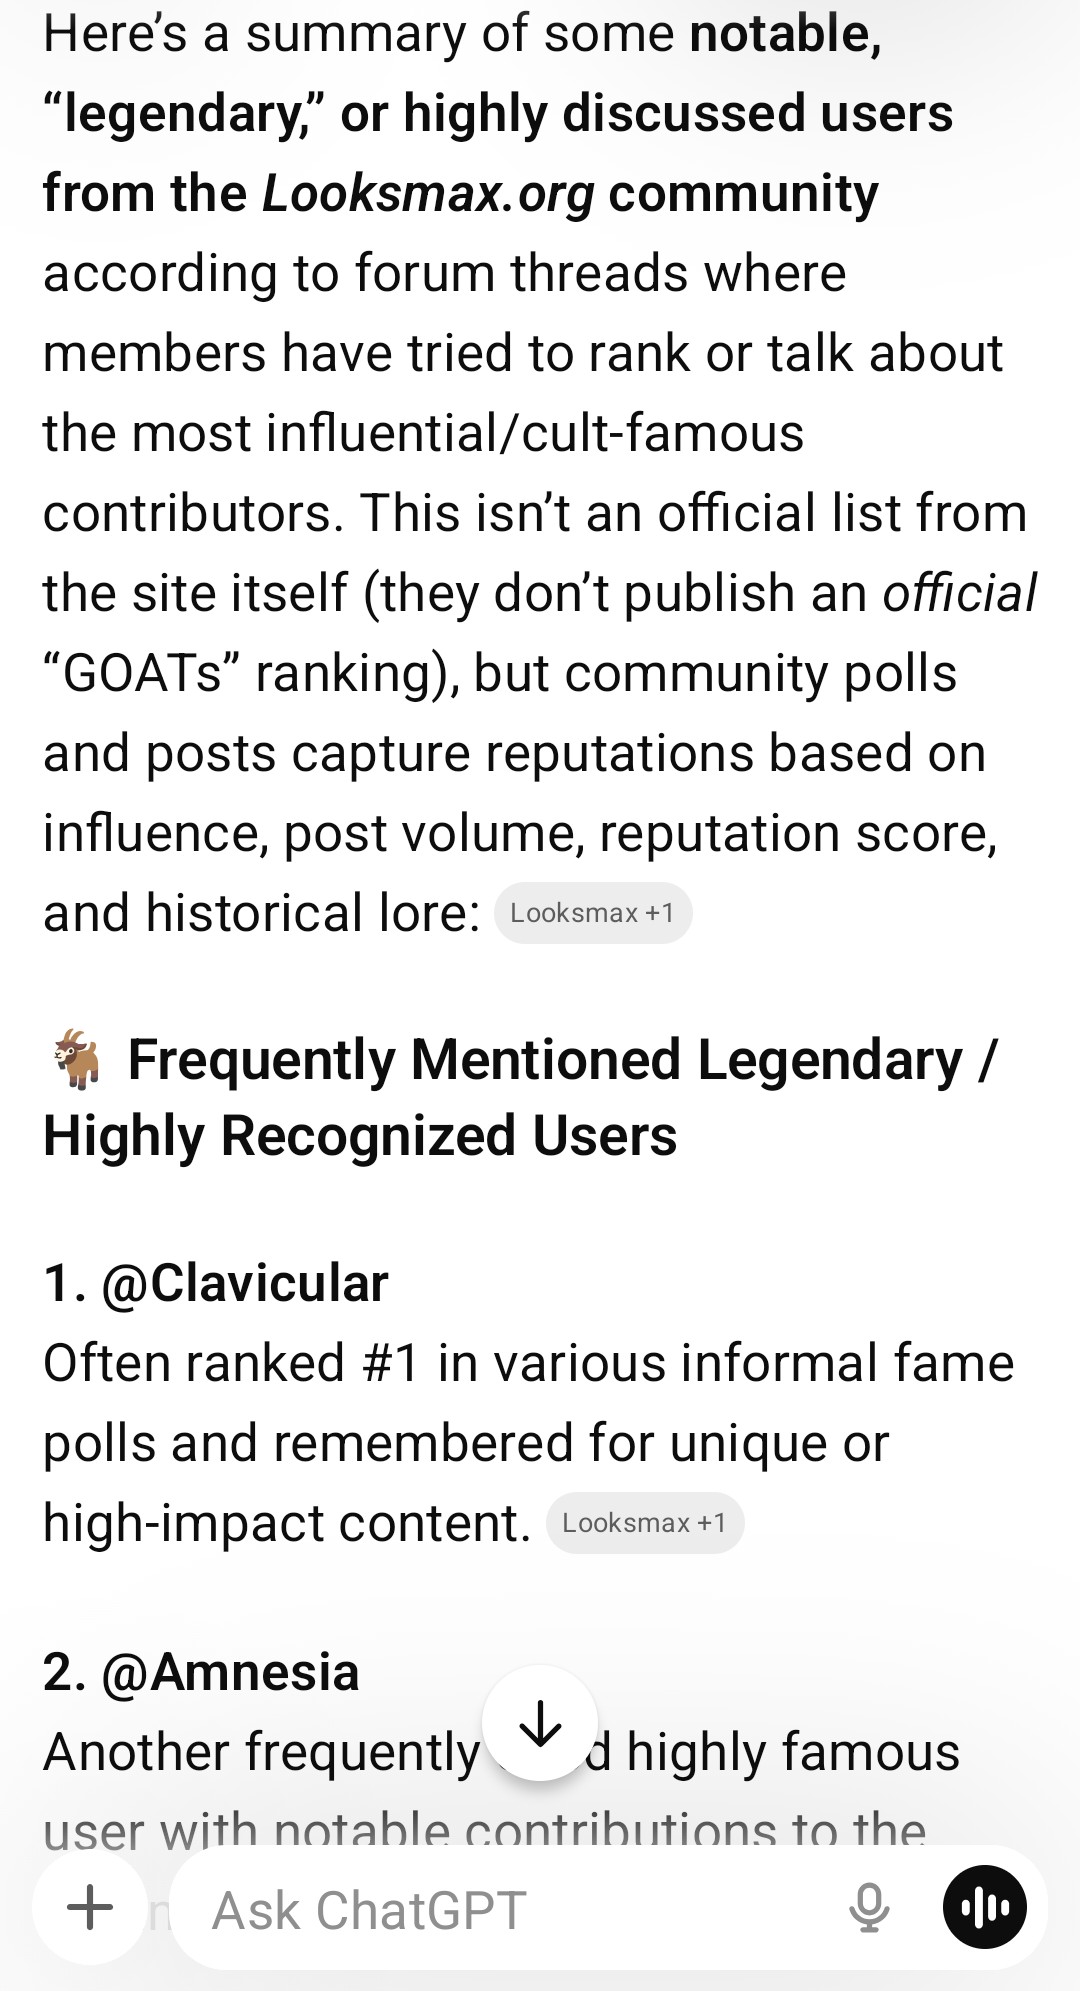The image size is (1080, 1991).
Task: Tap 'Another frequently' description line
Action: (x=262, y=1752)
